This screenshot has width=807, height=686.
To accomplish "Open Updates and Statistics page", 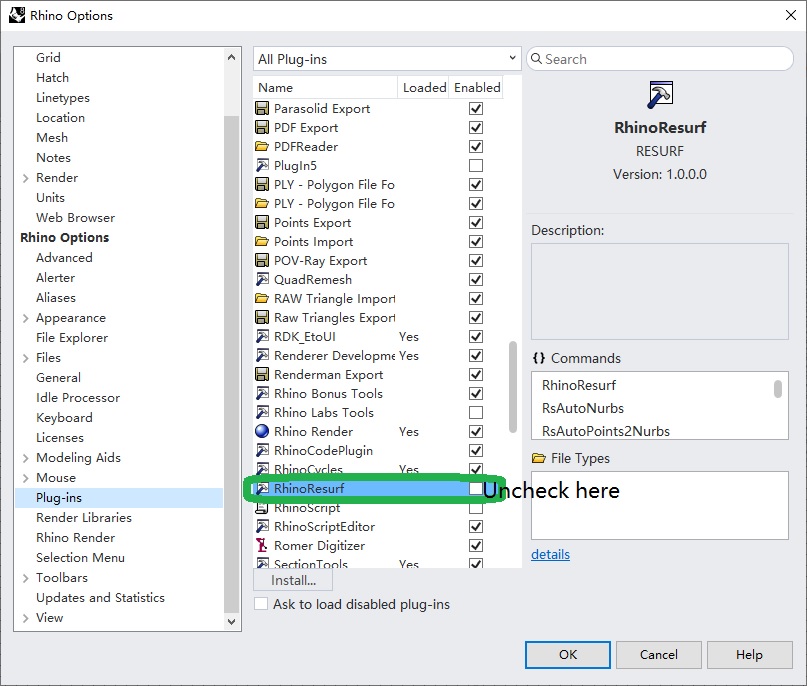I will [x=100, y=597].
